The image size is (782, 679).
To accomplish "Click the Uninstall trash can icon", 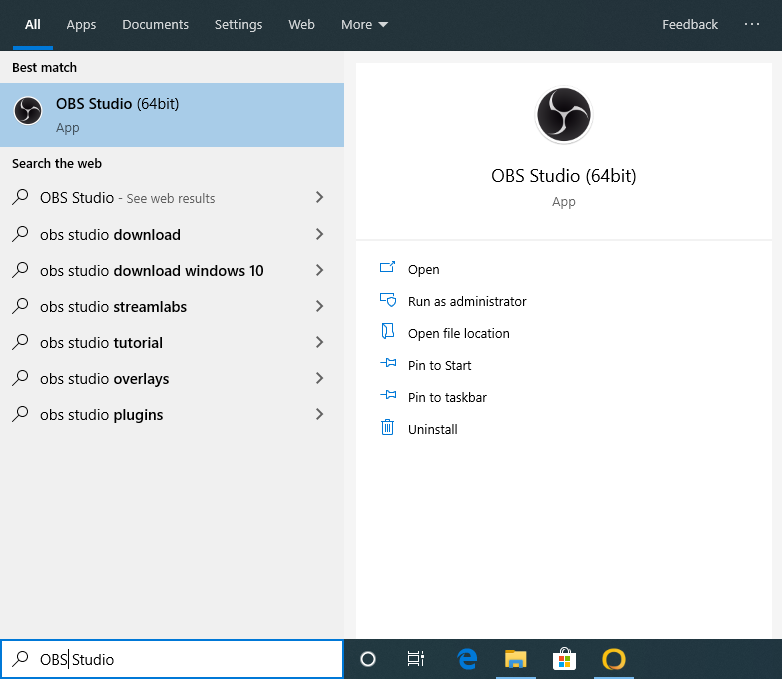I will tap(388, 428).
